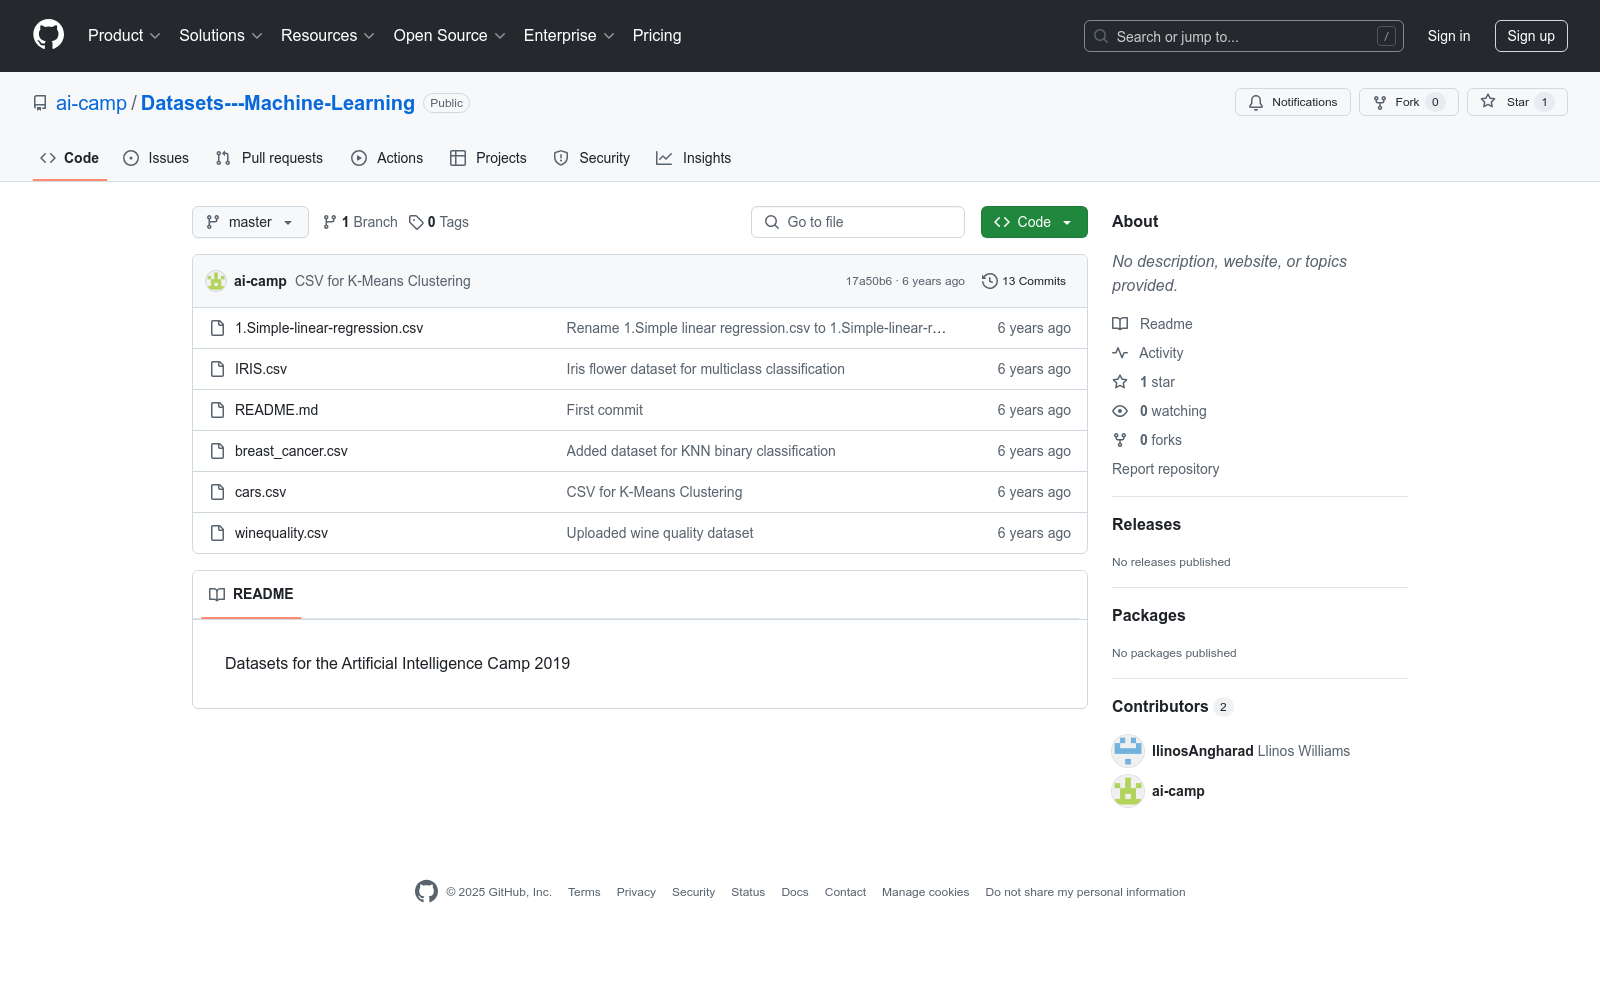Click the Sign in link
Viewport: 1600px width, 1000px height.
1449,36
